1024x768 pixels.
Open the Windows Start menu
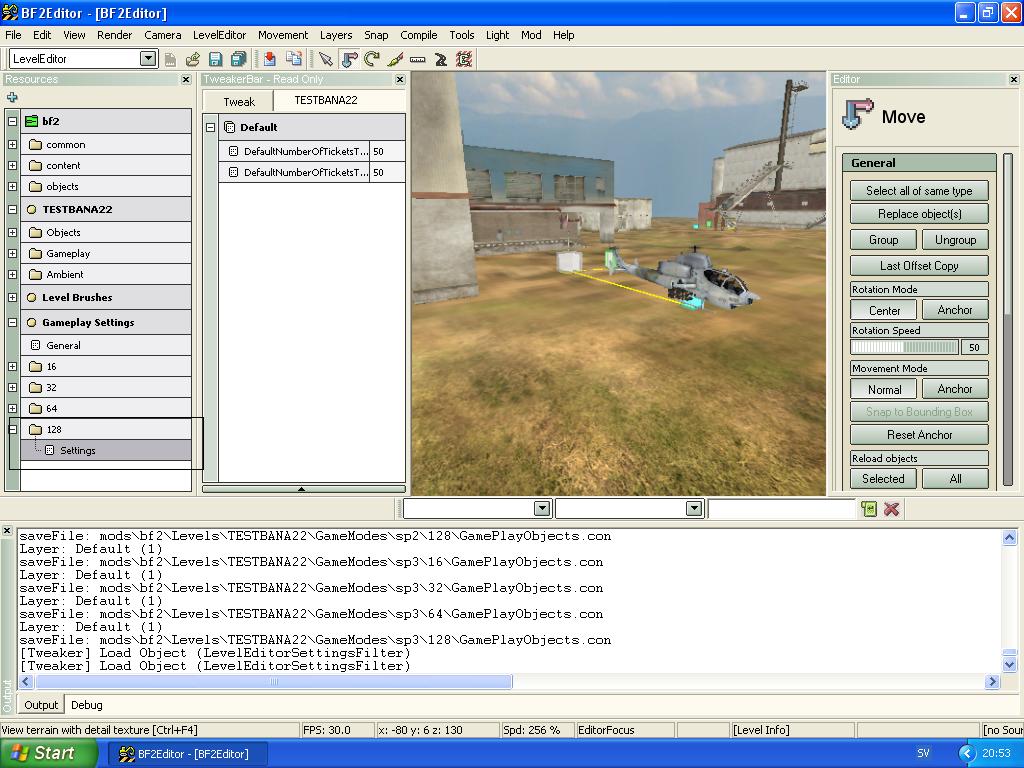pos(48,754)
